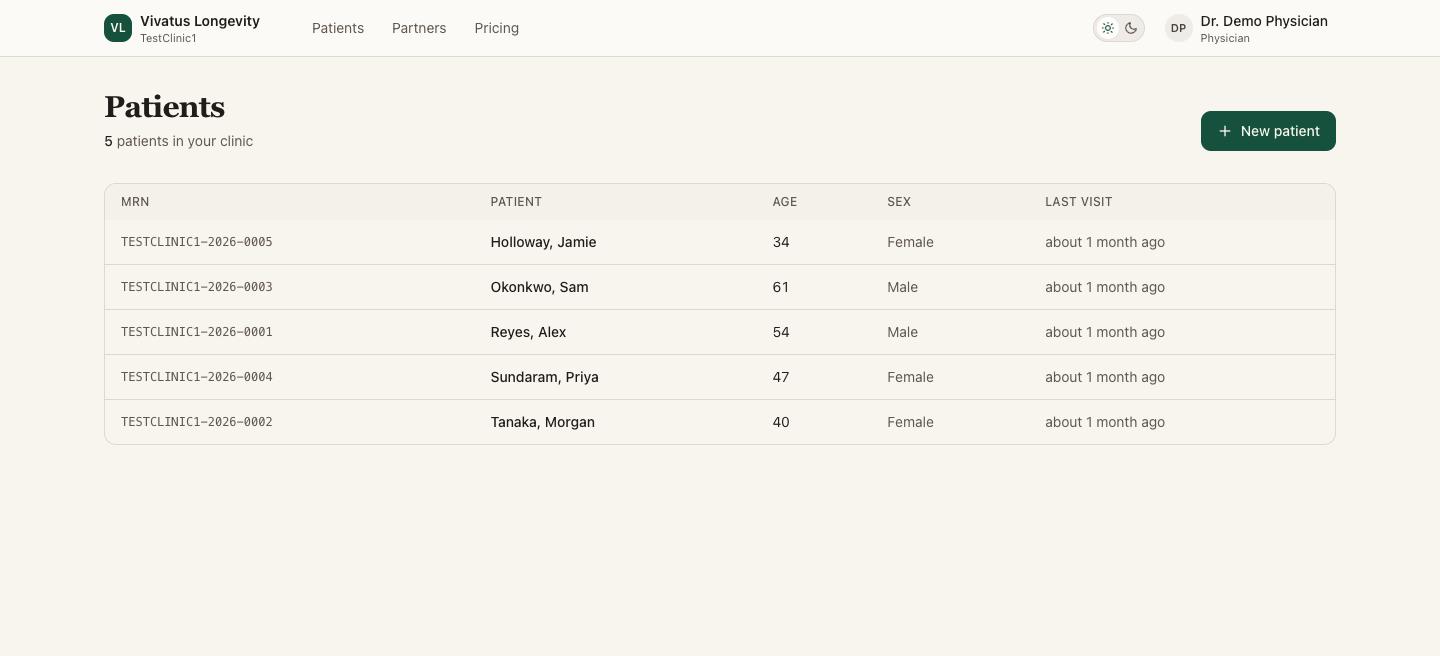Viewport: 1440px width, 656px height.
Task: Open the Patients nav item
Action: tap(338, 28)
